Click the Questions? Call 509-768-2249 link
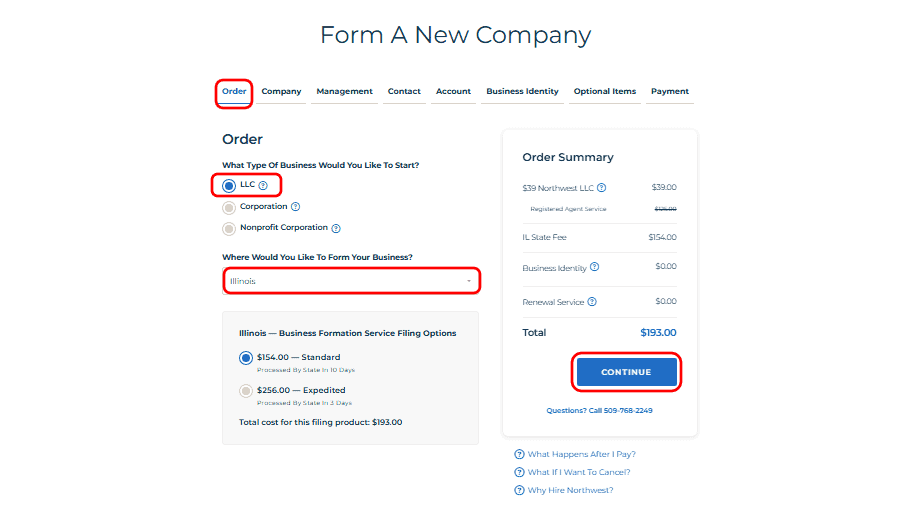The width and height of the screenshot is (901, 506). click(x=599, y=410)
